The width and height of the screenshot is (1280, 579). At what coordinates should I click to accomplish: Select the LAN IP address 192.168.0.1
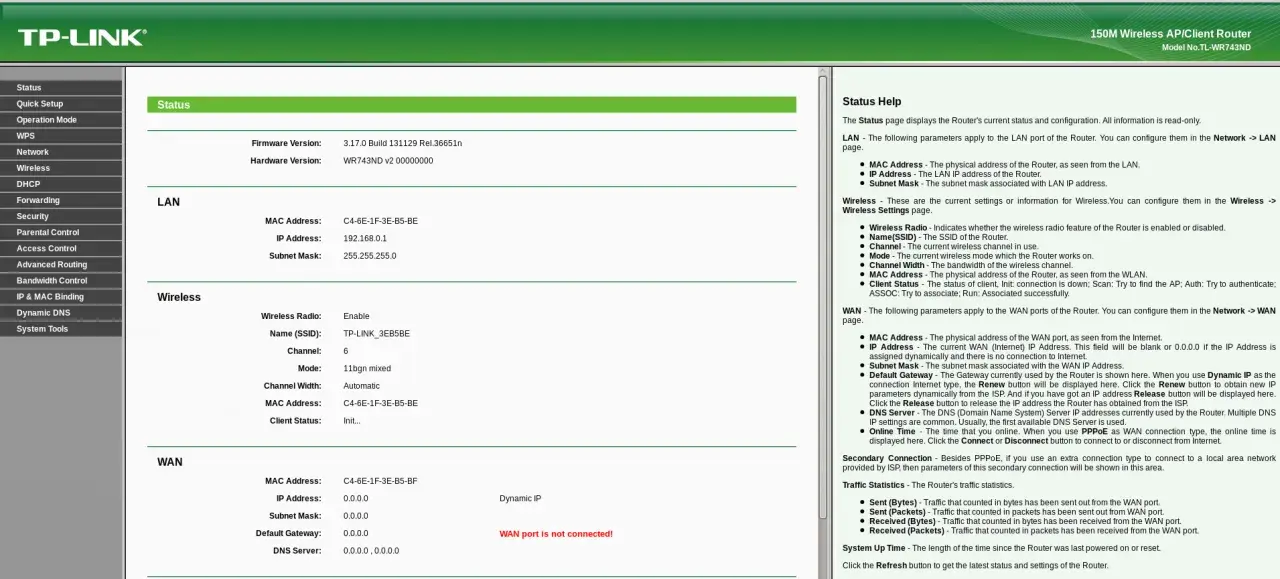tap(365, 238)
